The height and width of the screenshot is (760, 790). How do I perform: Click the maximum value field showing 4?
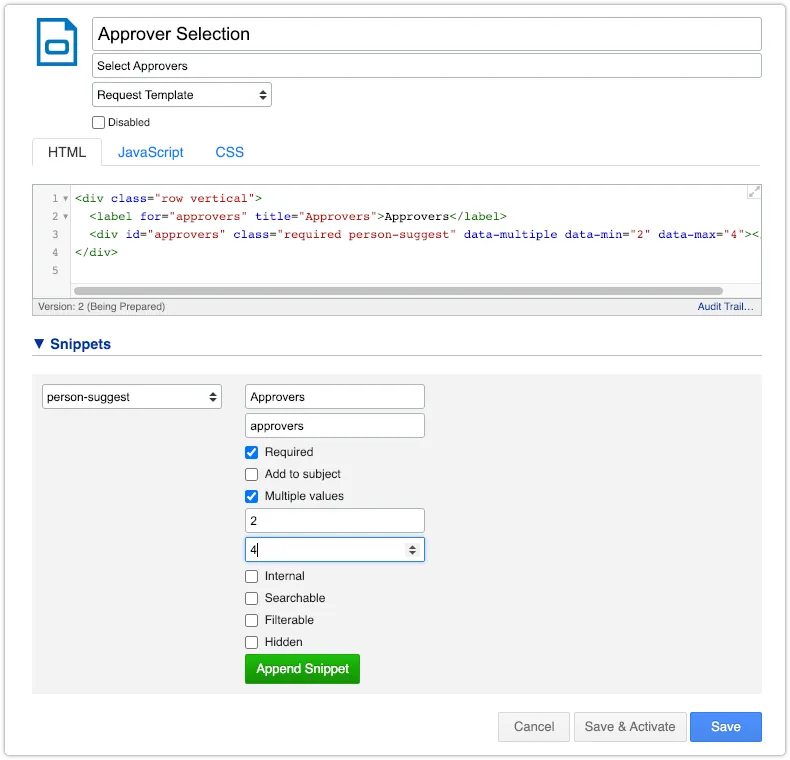pos(335,550)
